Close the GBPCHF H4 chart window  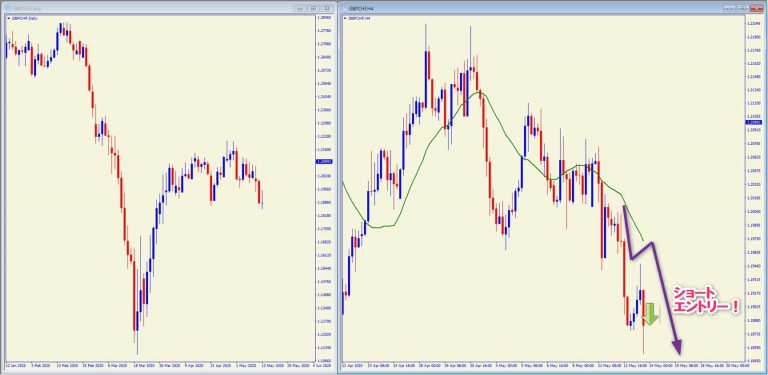(756, 8)
